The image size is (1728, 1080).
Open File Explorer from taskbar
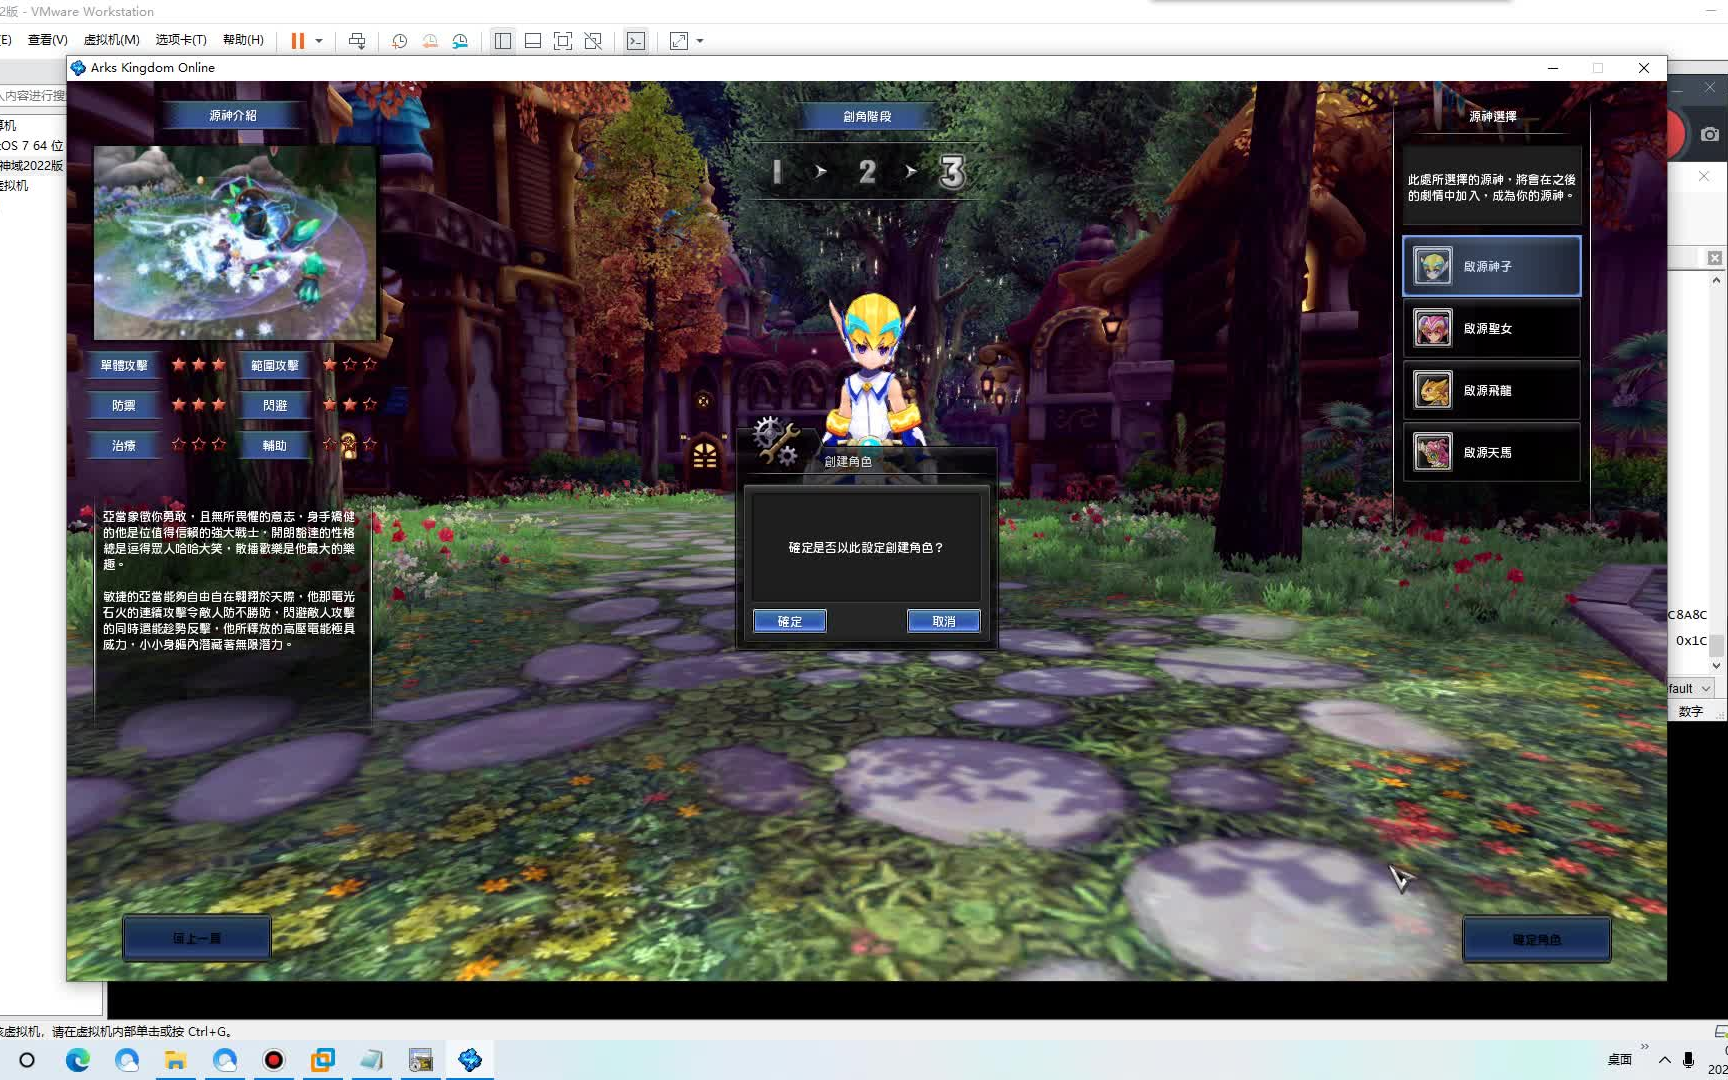pyautogui.click(x=176, y=1060)
